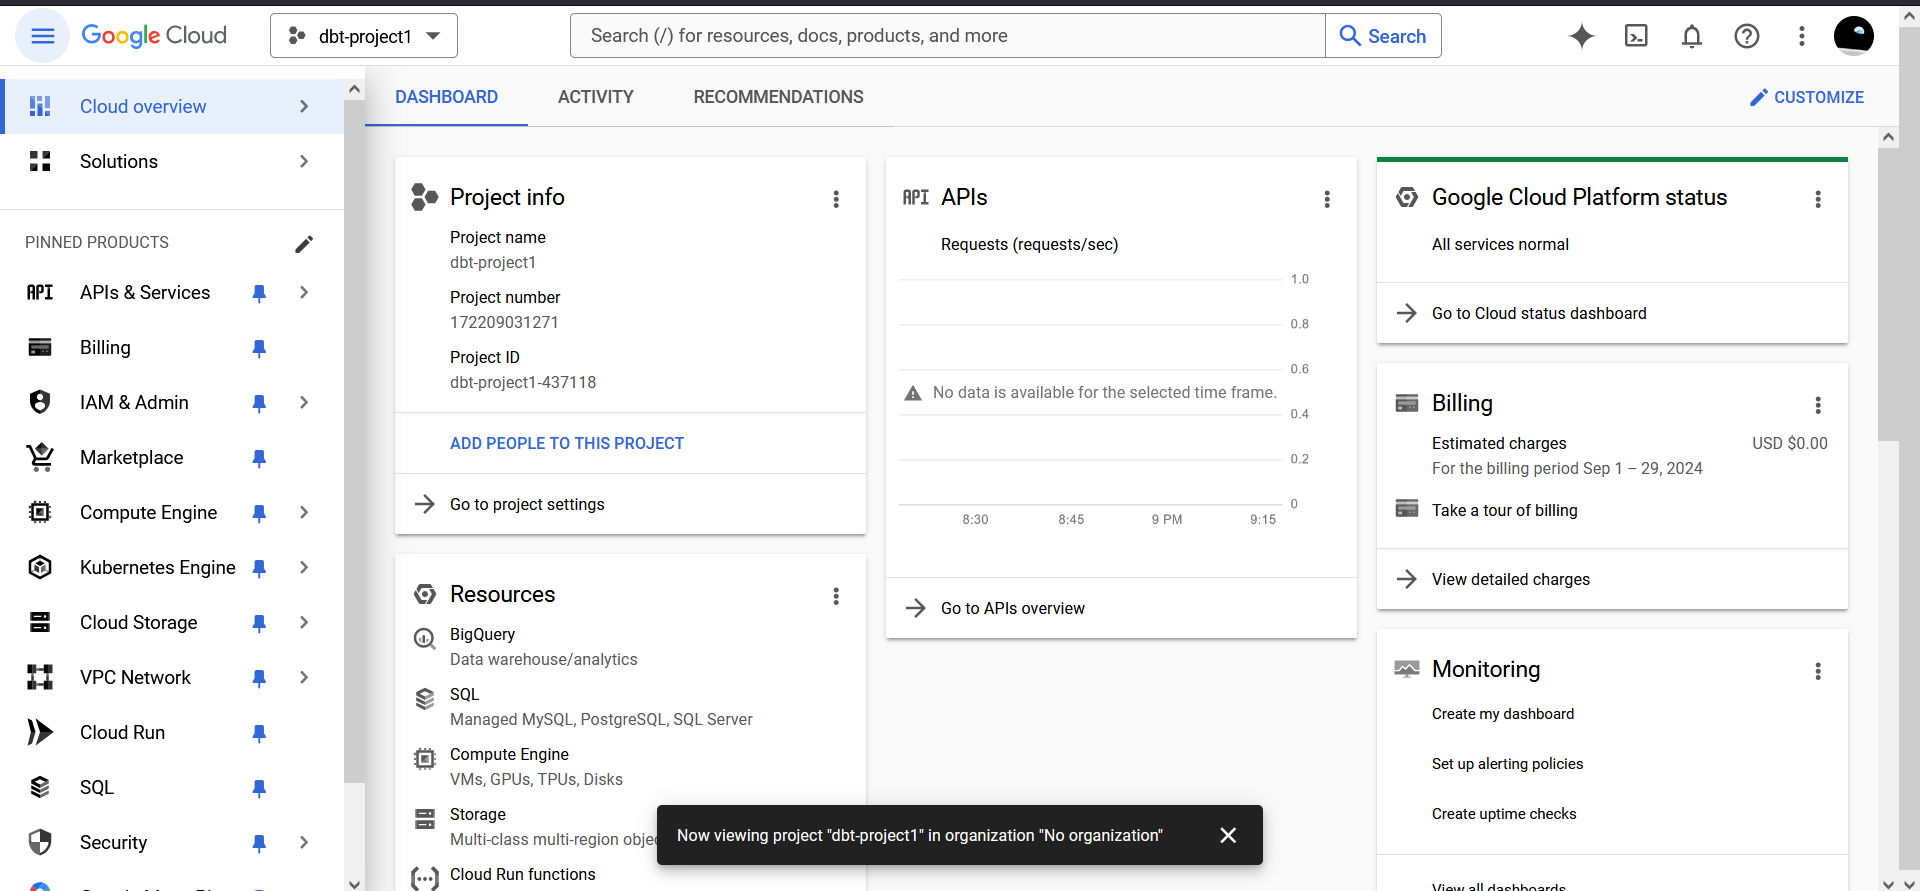Viewport: 1920px width, 891px height.
Task: Click the CUSTOMIZE button
Action: (1807, 97)
